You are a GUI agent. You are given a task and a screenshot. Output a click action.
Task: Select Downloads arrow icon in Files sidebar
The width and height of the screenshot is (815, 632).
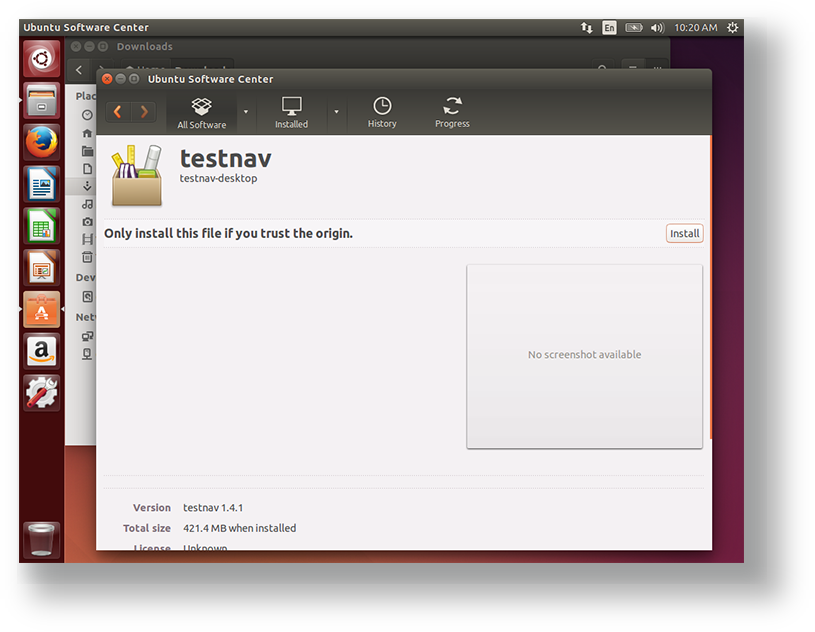tap(87, 186)
